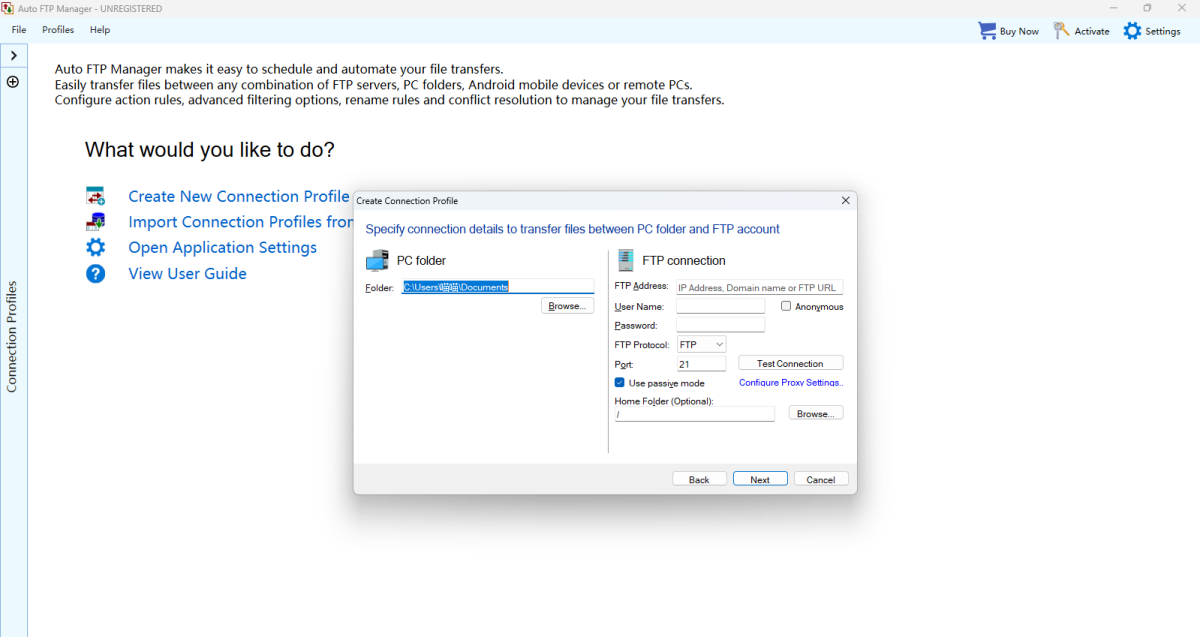The width and height of the screenshot is (1200, 637).
Task: Open the Profiles menu
Action: (x=58, y=30)
